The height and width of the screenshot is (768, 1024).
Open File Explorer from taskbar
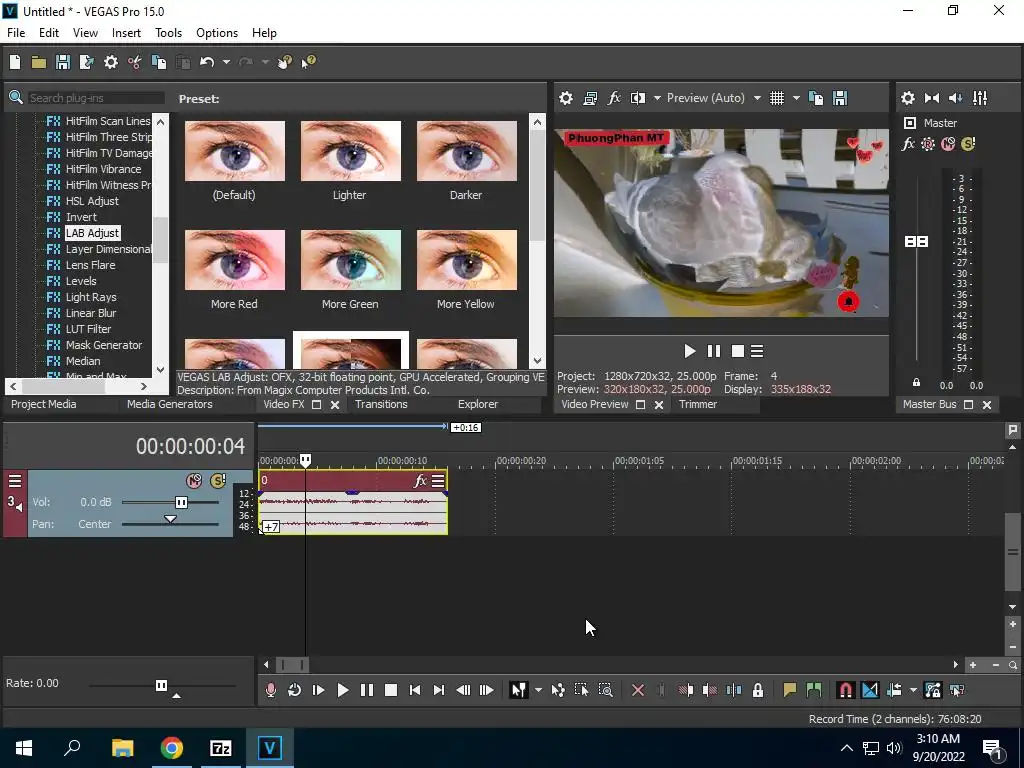pyautogui.click(x=122, y=748)
